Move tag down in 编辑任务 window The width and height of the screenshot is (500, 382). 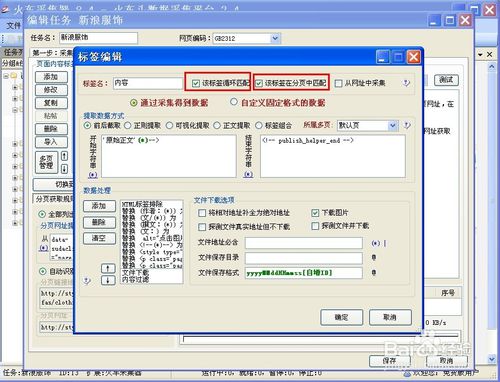[64, 168]
